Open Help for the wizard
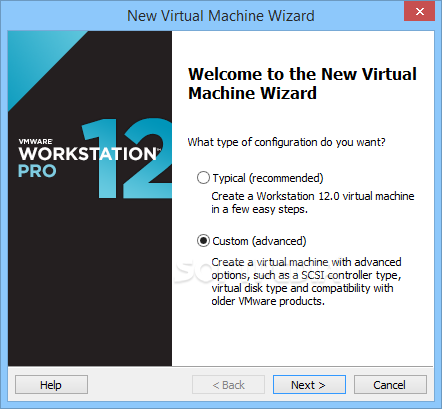Screen dimensions: 442x409 (51, 385)
